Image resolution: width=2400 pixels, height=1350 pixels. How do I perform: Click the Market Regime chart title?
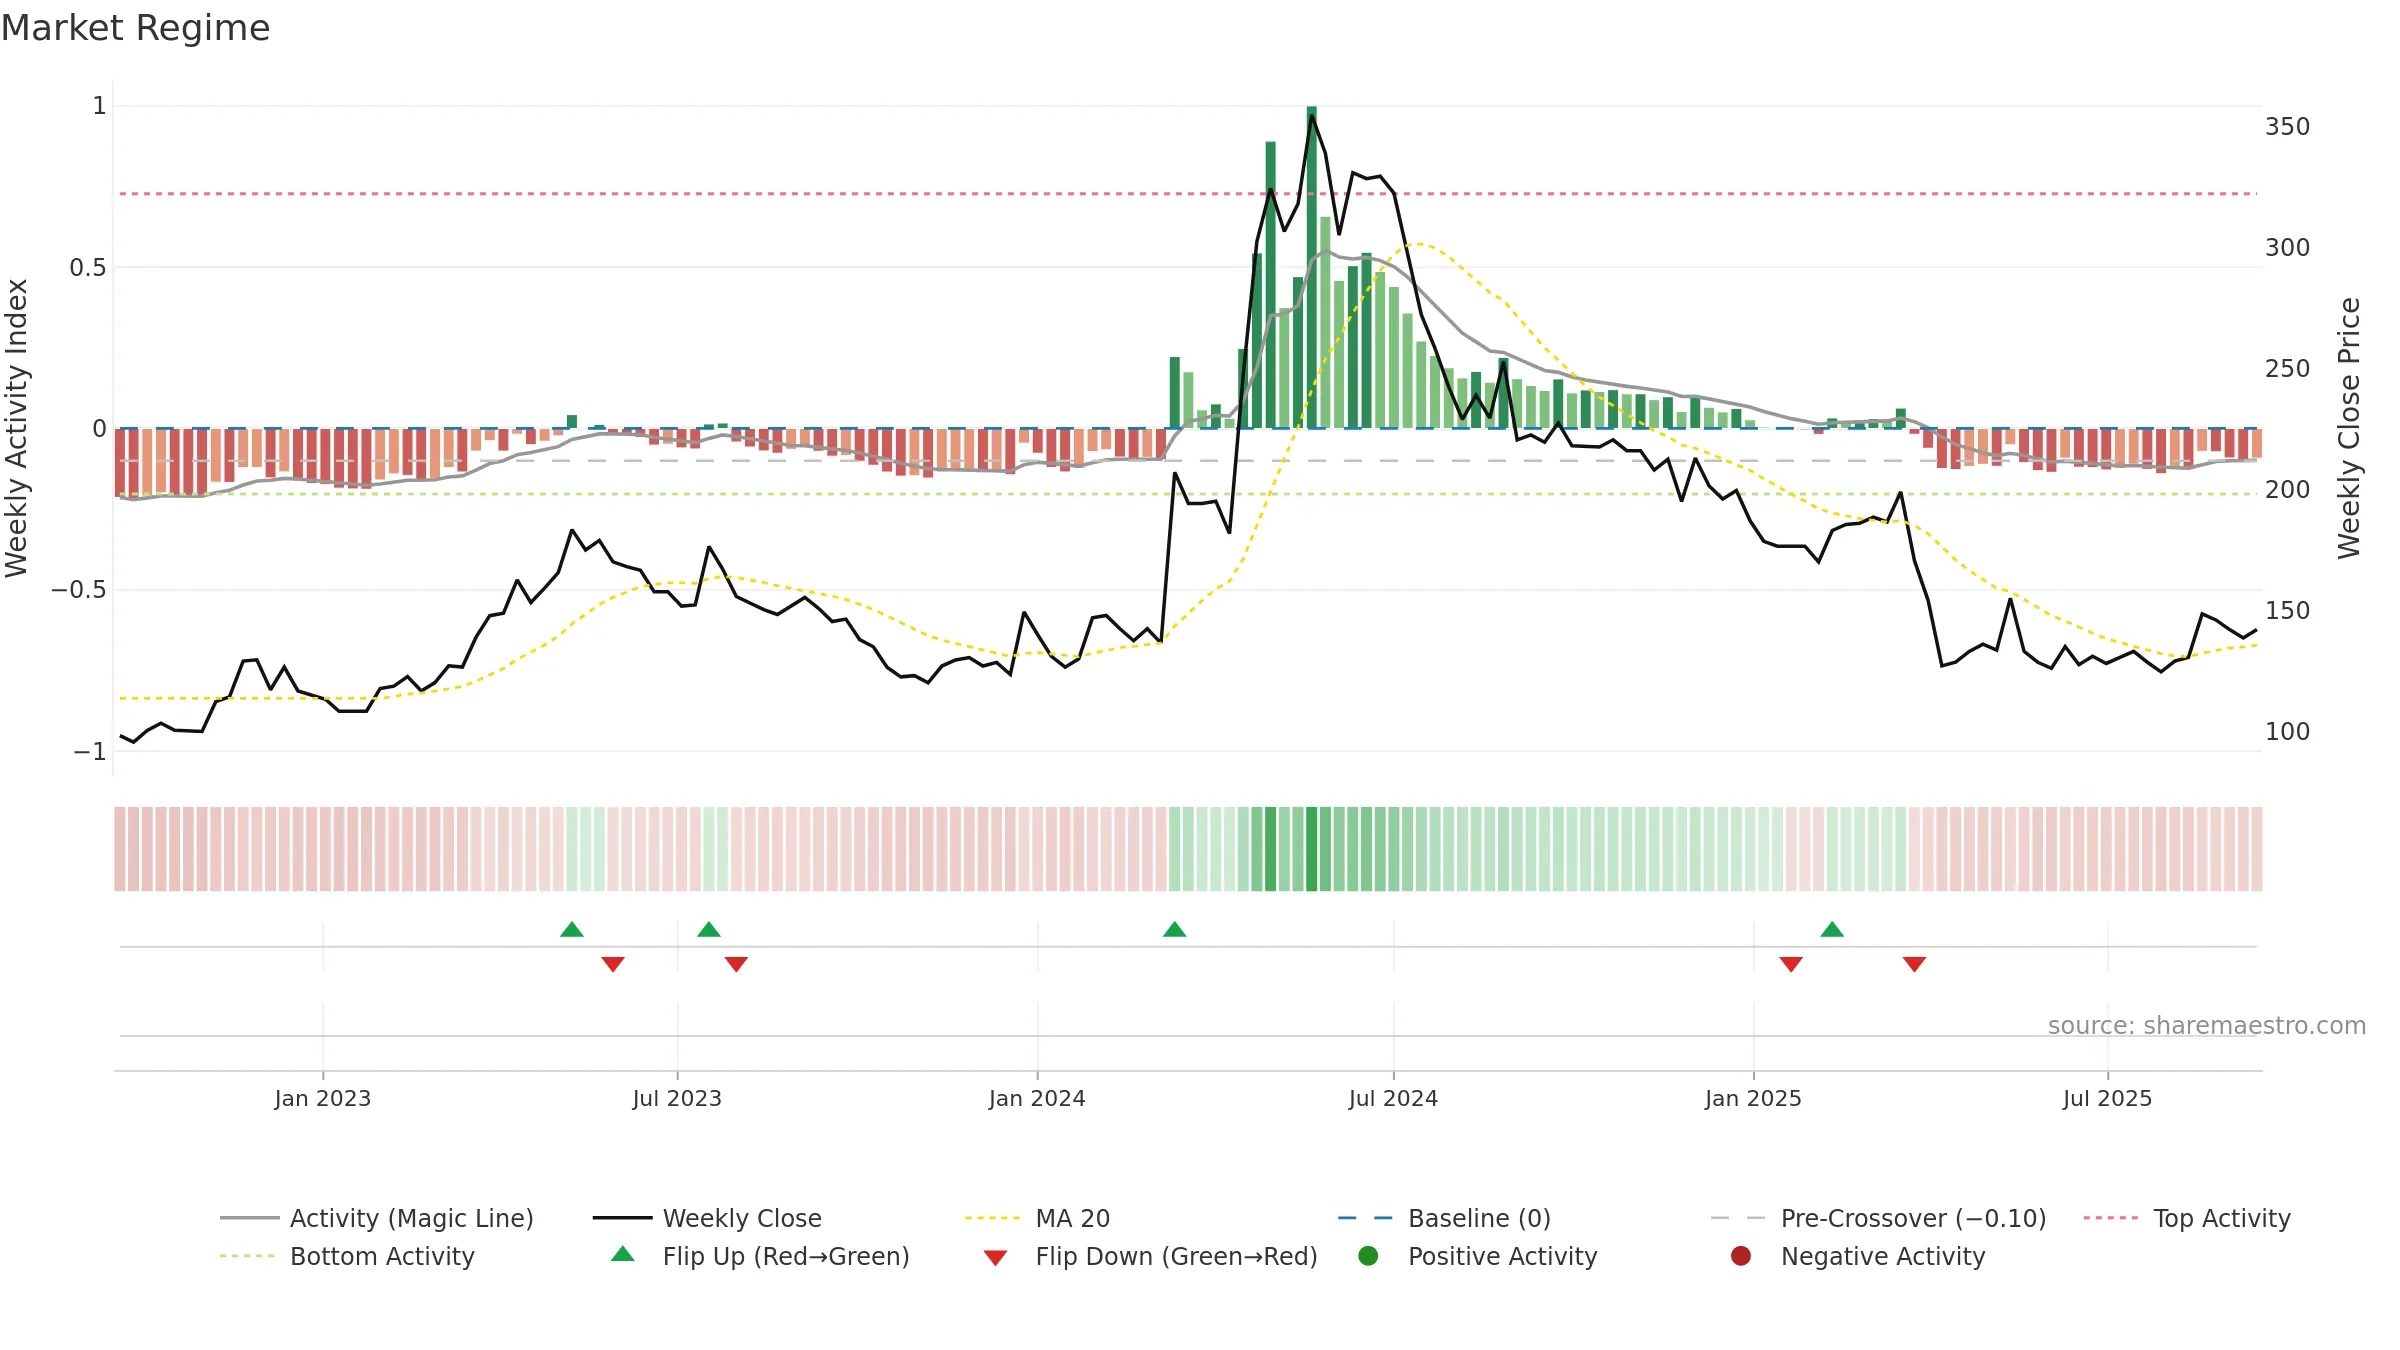tap(135, 28)
